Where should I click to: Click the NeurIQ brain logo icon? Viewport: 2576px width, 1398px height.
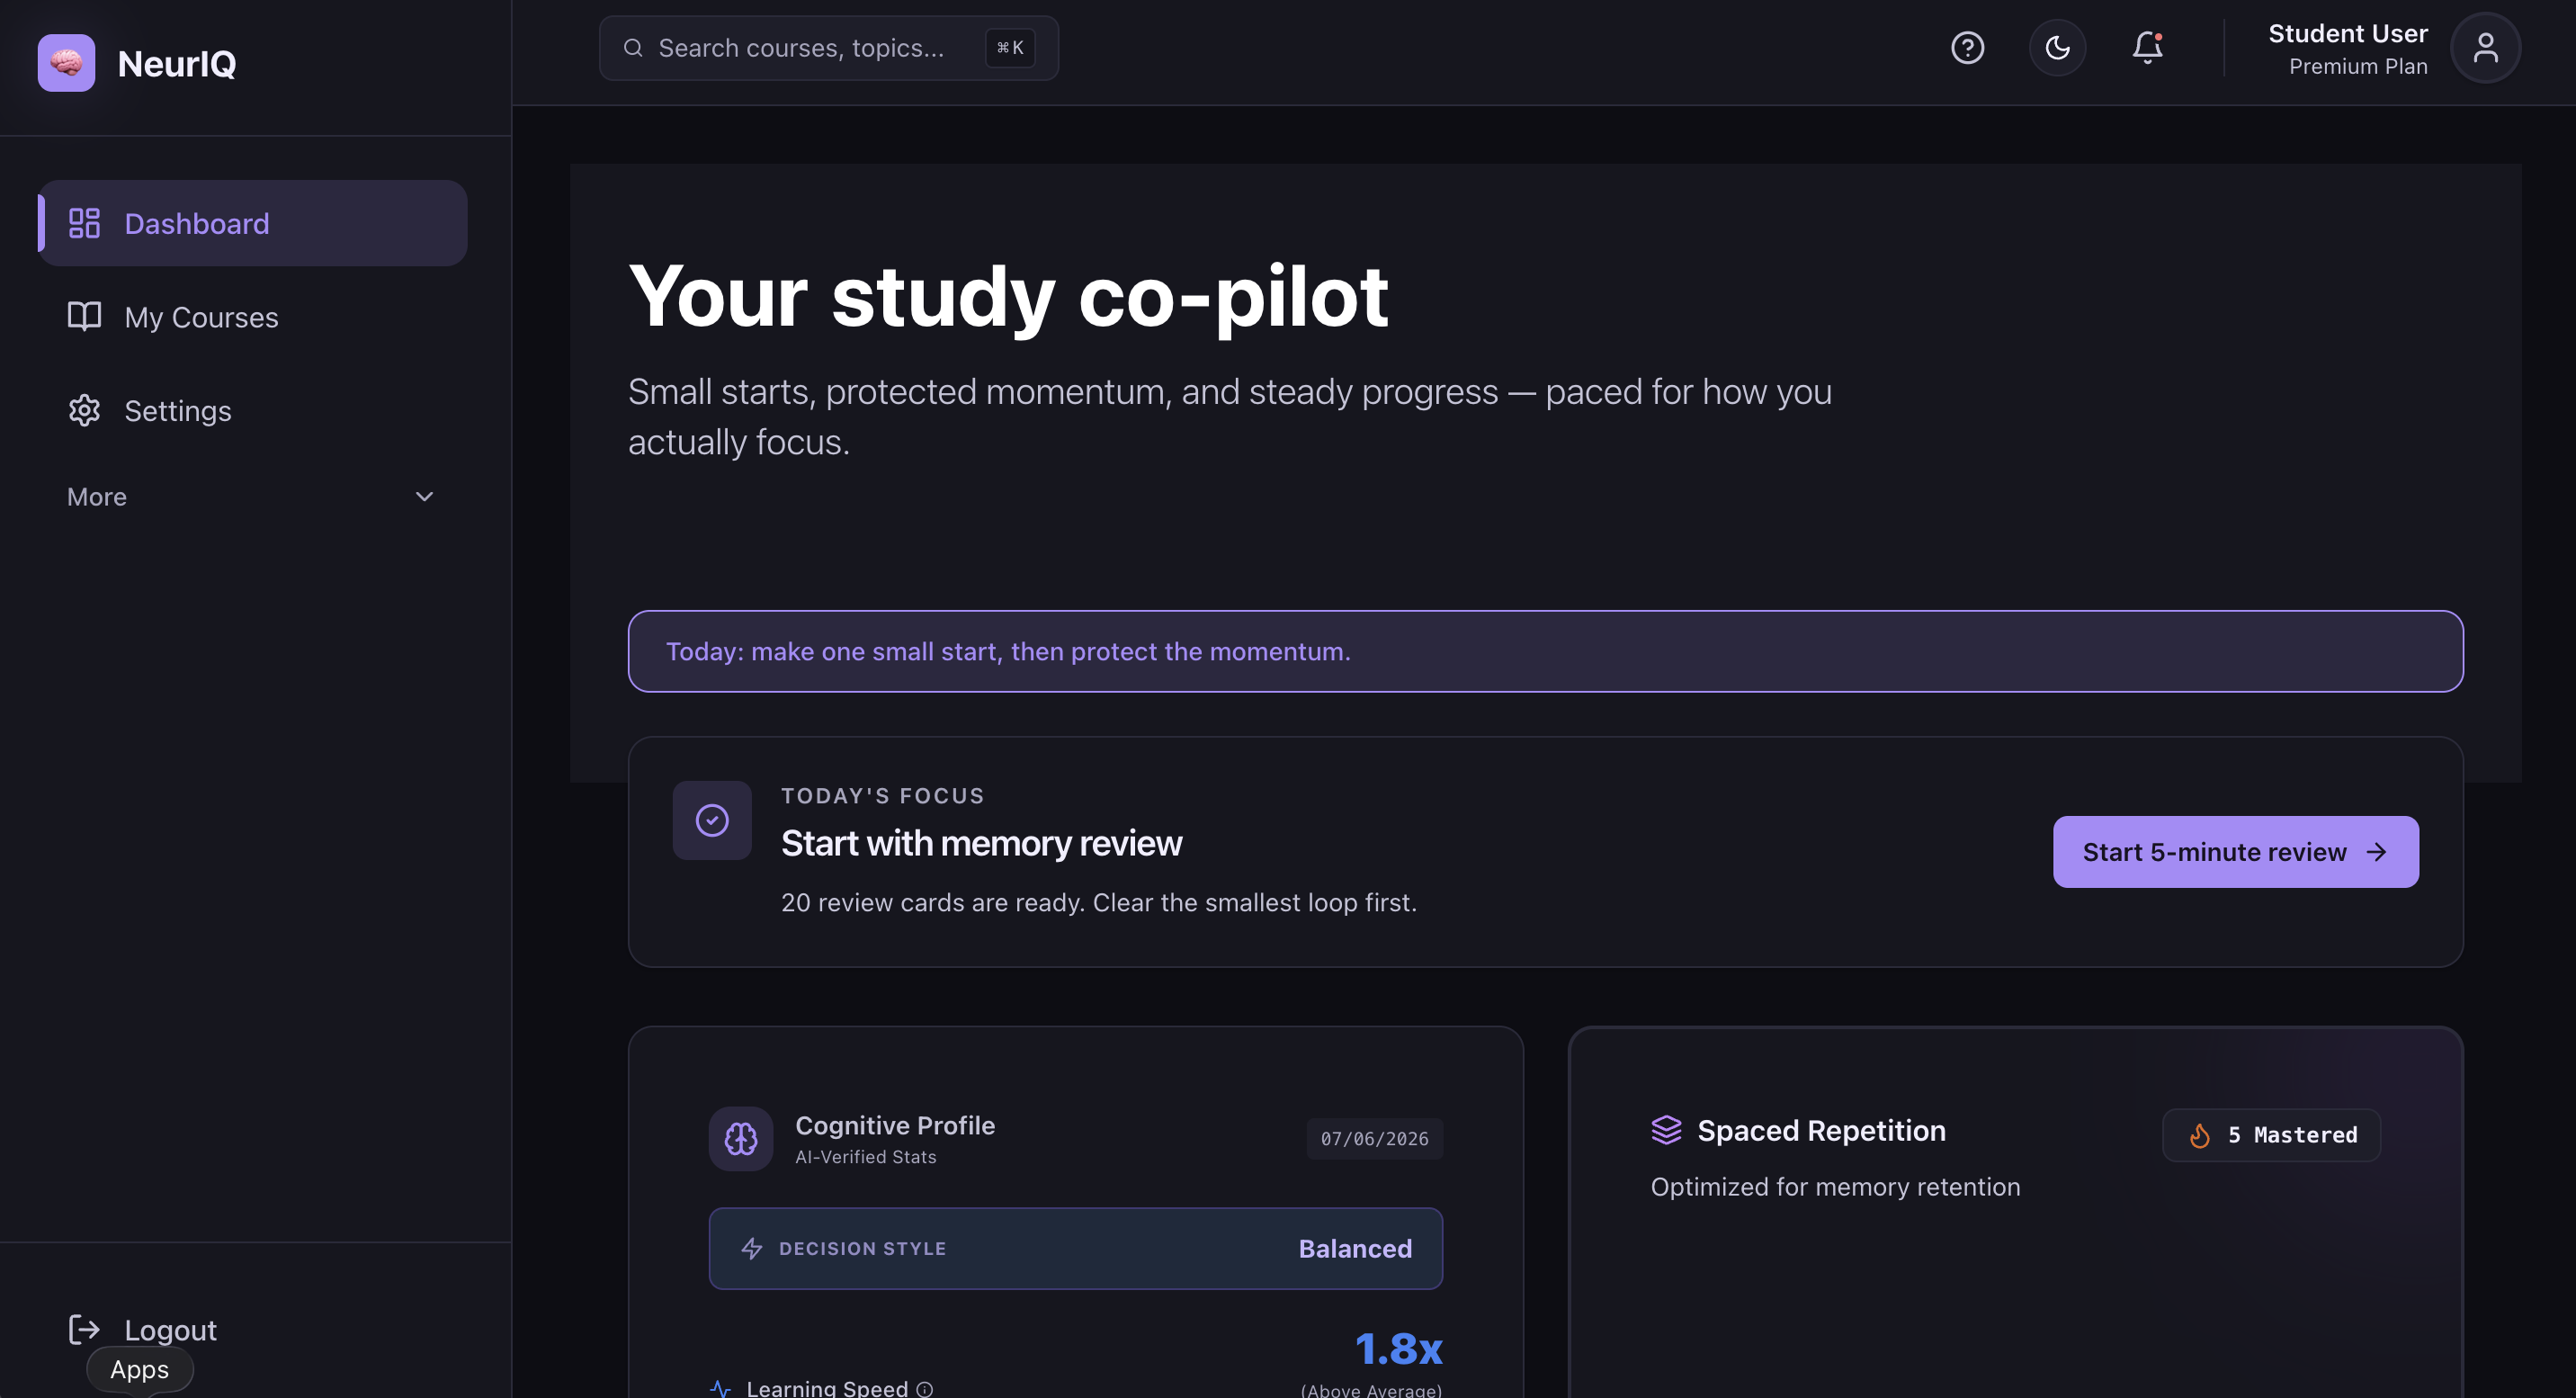coord(66,63)
